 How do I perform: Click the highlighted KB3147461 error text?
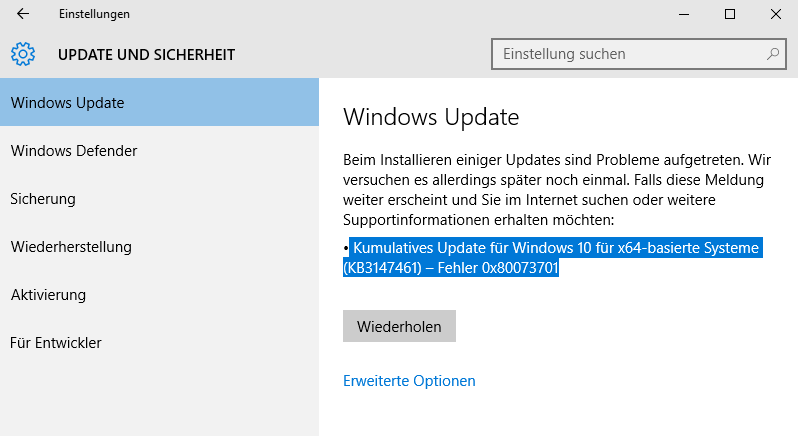[553, 257]
